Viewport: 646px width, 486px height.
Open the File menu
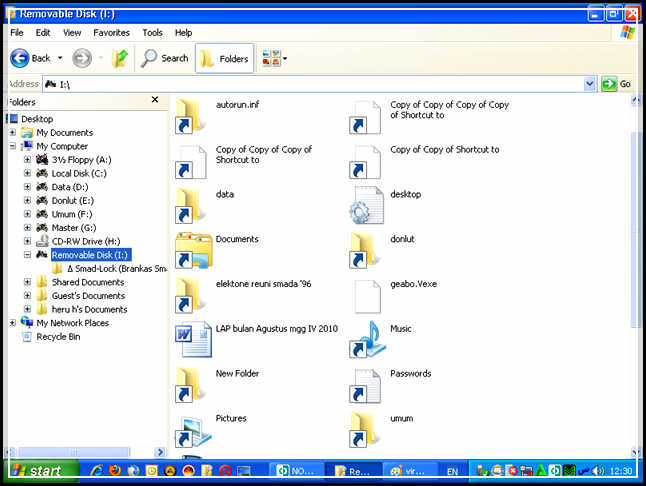16,33
